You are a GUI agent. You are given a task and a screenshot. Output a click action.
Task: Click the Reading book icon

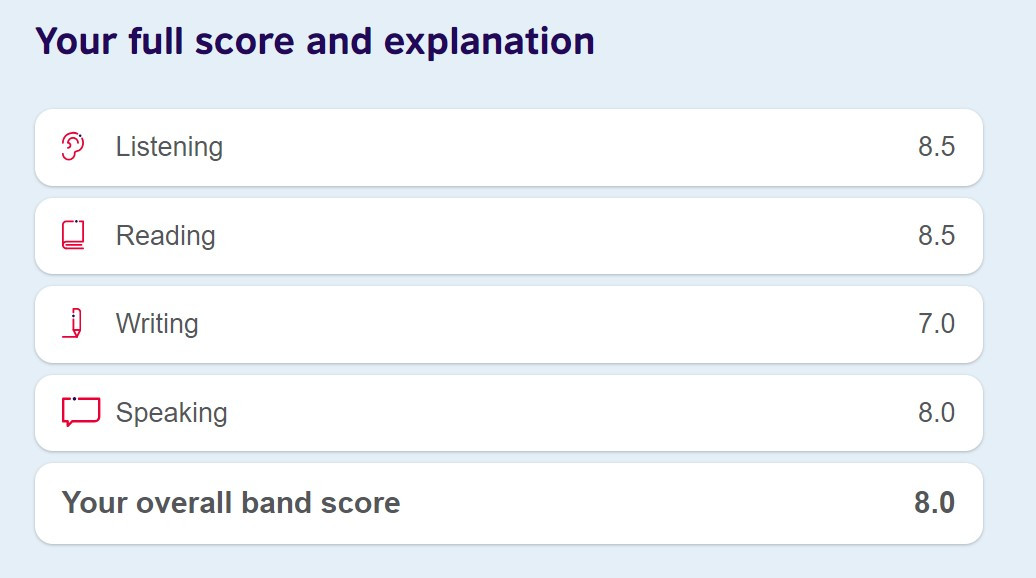click(x=73, y=235)
